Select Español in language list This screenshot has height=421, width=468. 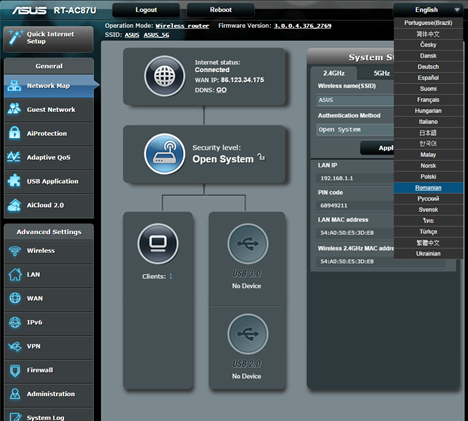click(428, 78)
